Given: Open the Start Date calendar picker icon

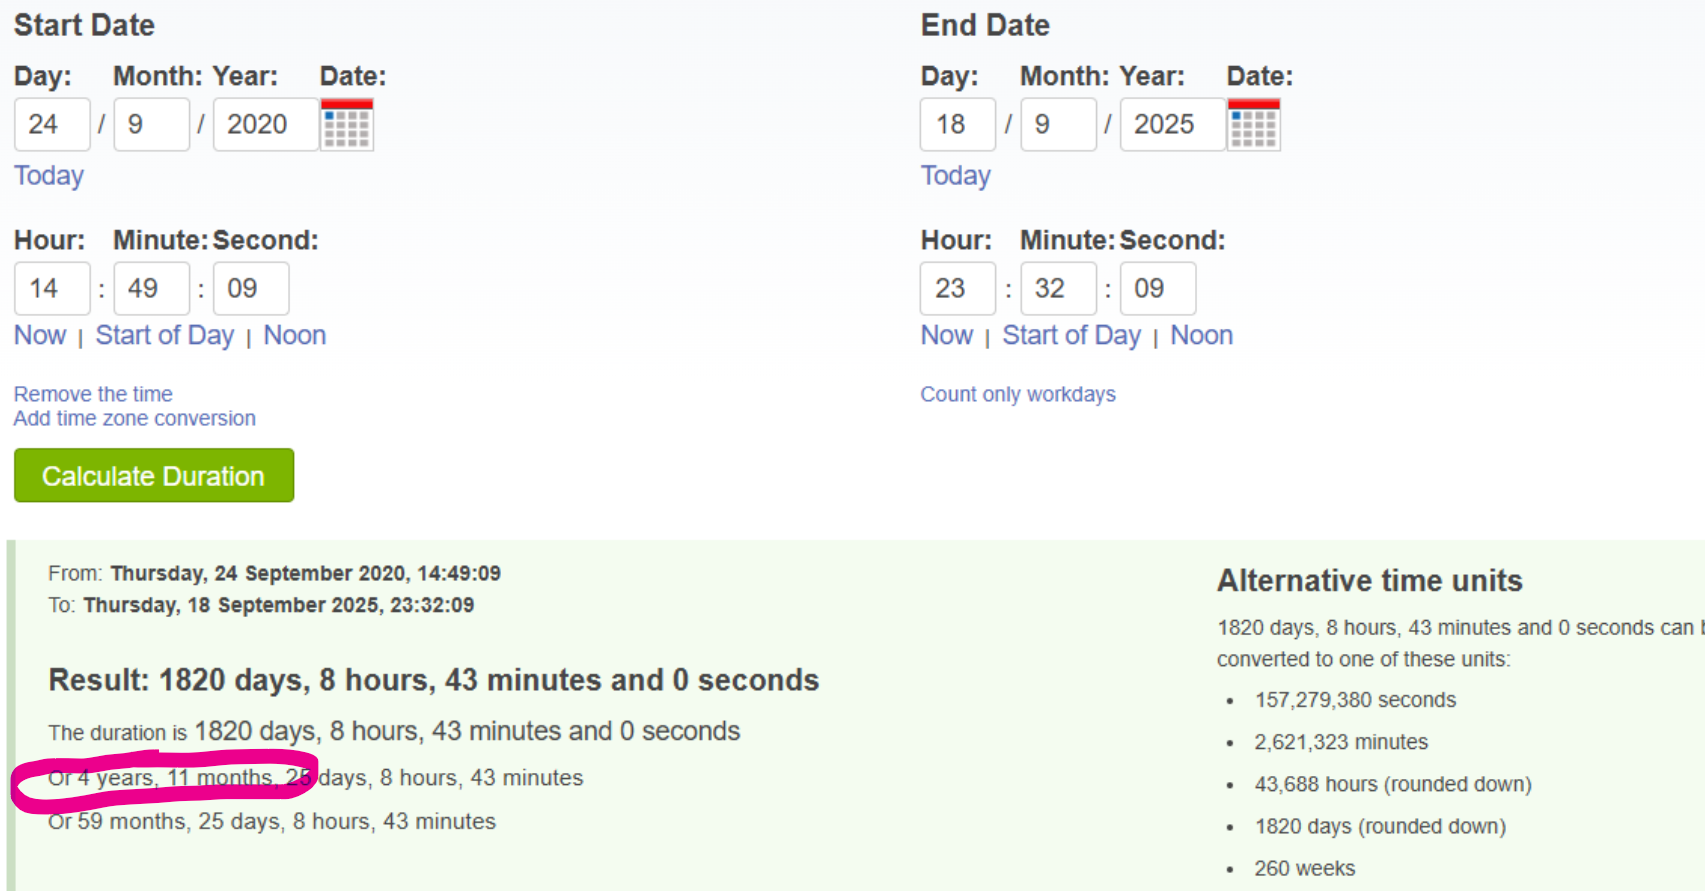Looking at the screenshot, I should click(347, 125).
